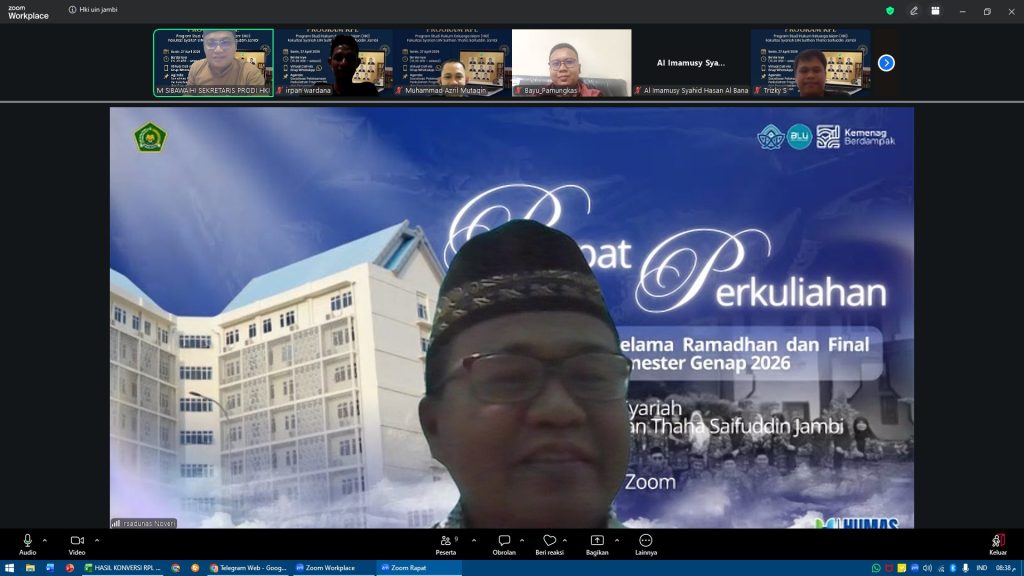Change the view layout icon in title bar
The width and height of the screenshot is (1024, 576).
[x=935, y=11]
